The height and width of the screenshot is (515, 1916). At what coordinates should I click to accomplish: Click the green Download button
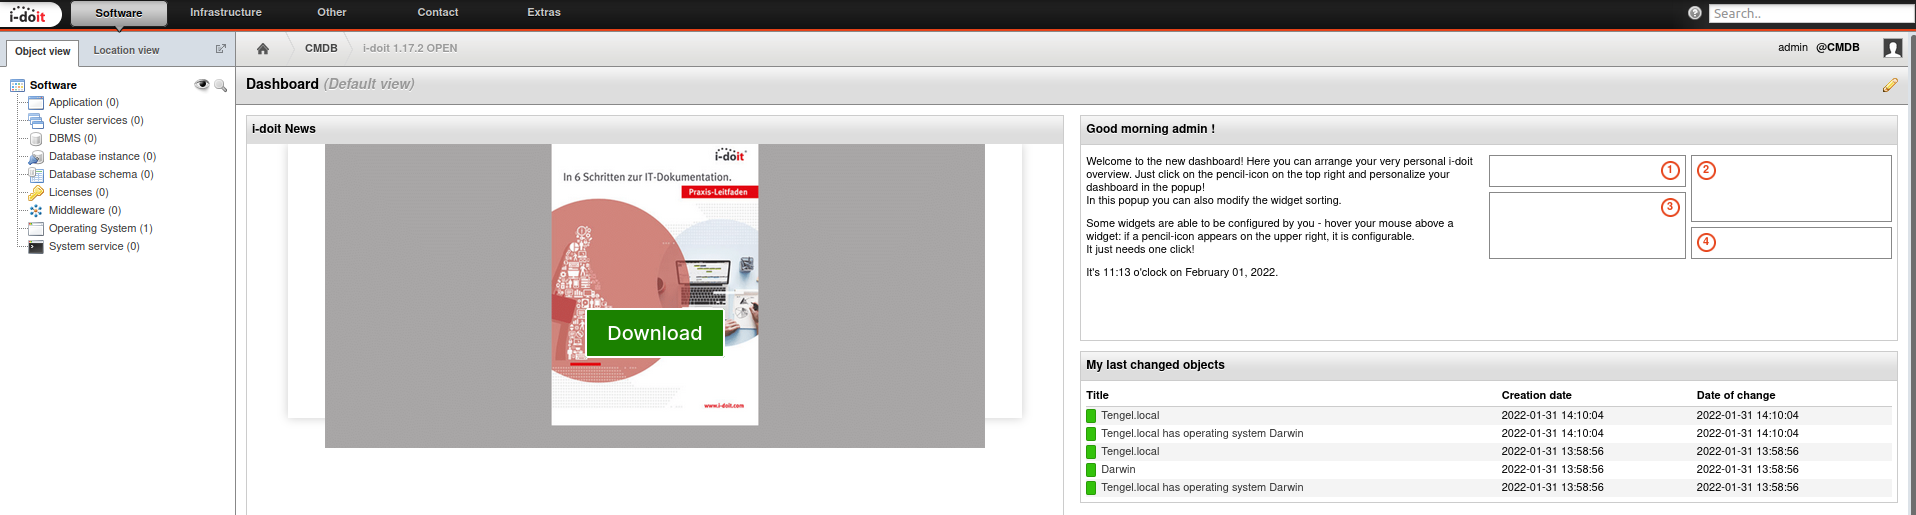654,333
